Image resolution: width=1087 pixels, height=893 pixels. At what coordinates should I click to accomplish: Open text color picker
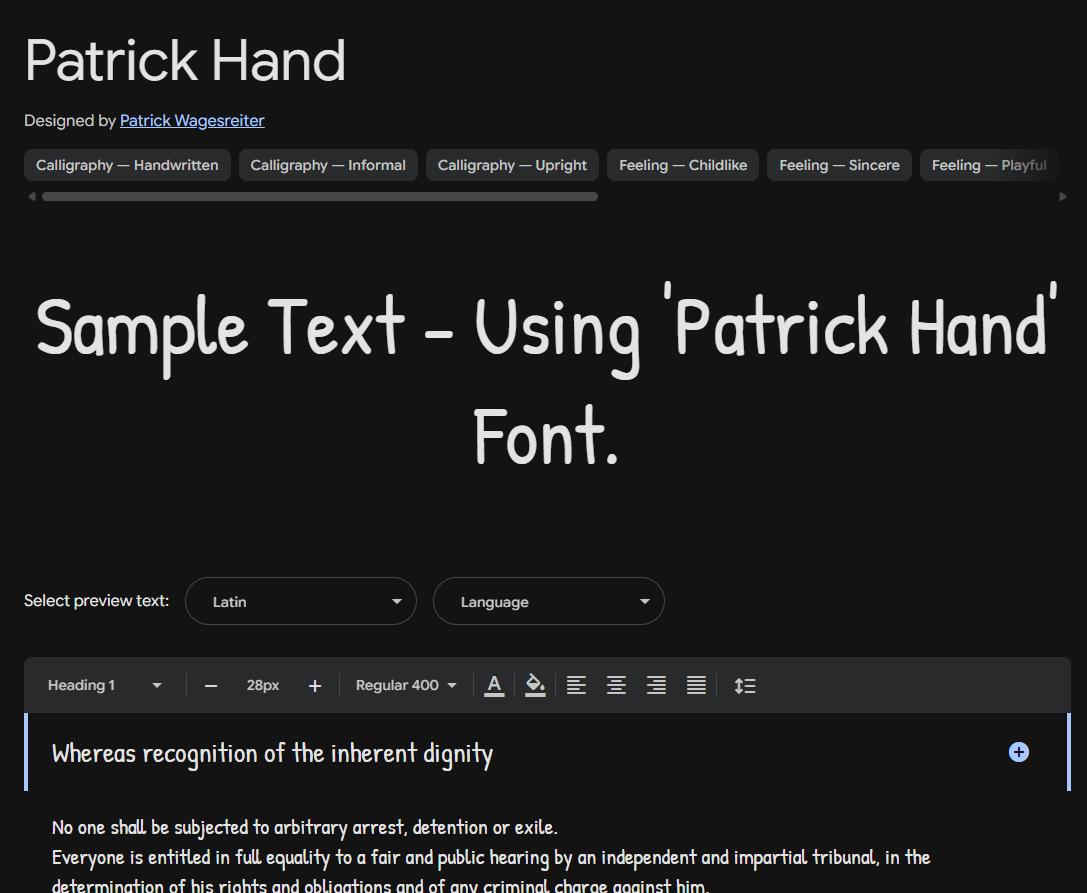coord(494,685)
